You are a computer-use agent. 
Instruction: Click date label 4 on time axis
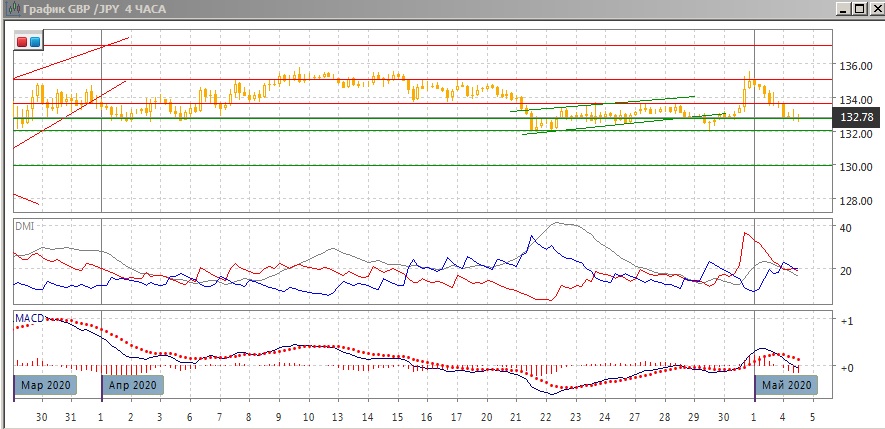pos(783,417)
